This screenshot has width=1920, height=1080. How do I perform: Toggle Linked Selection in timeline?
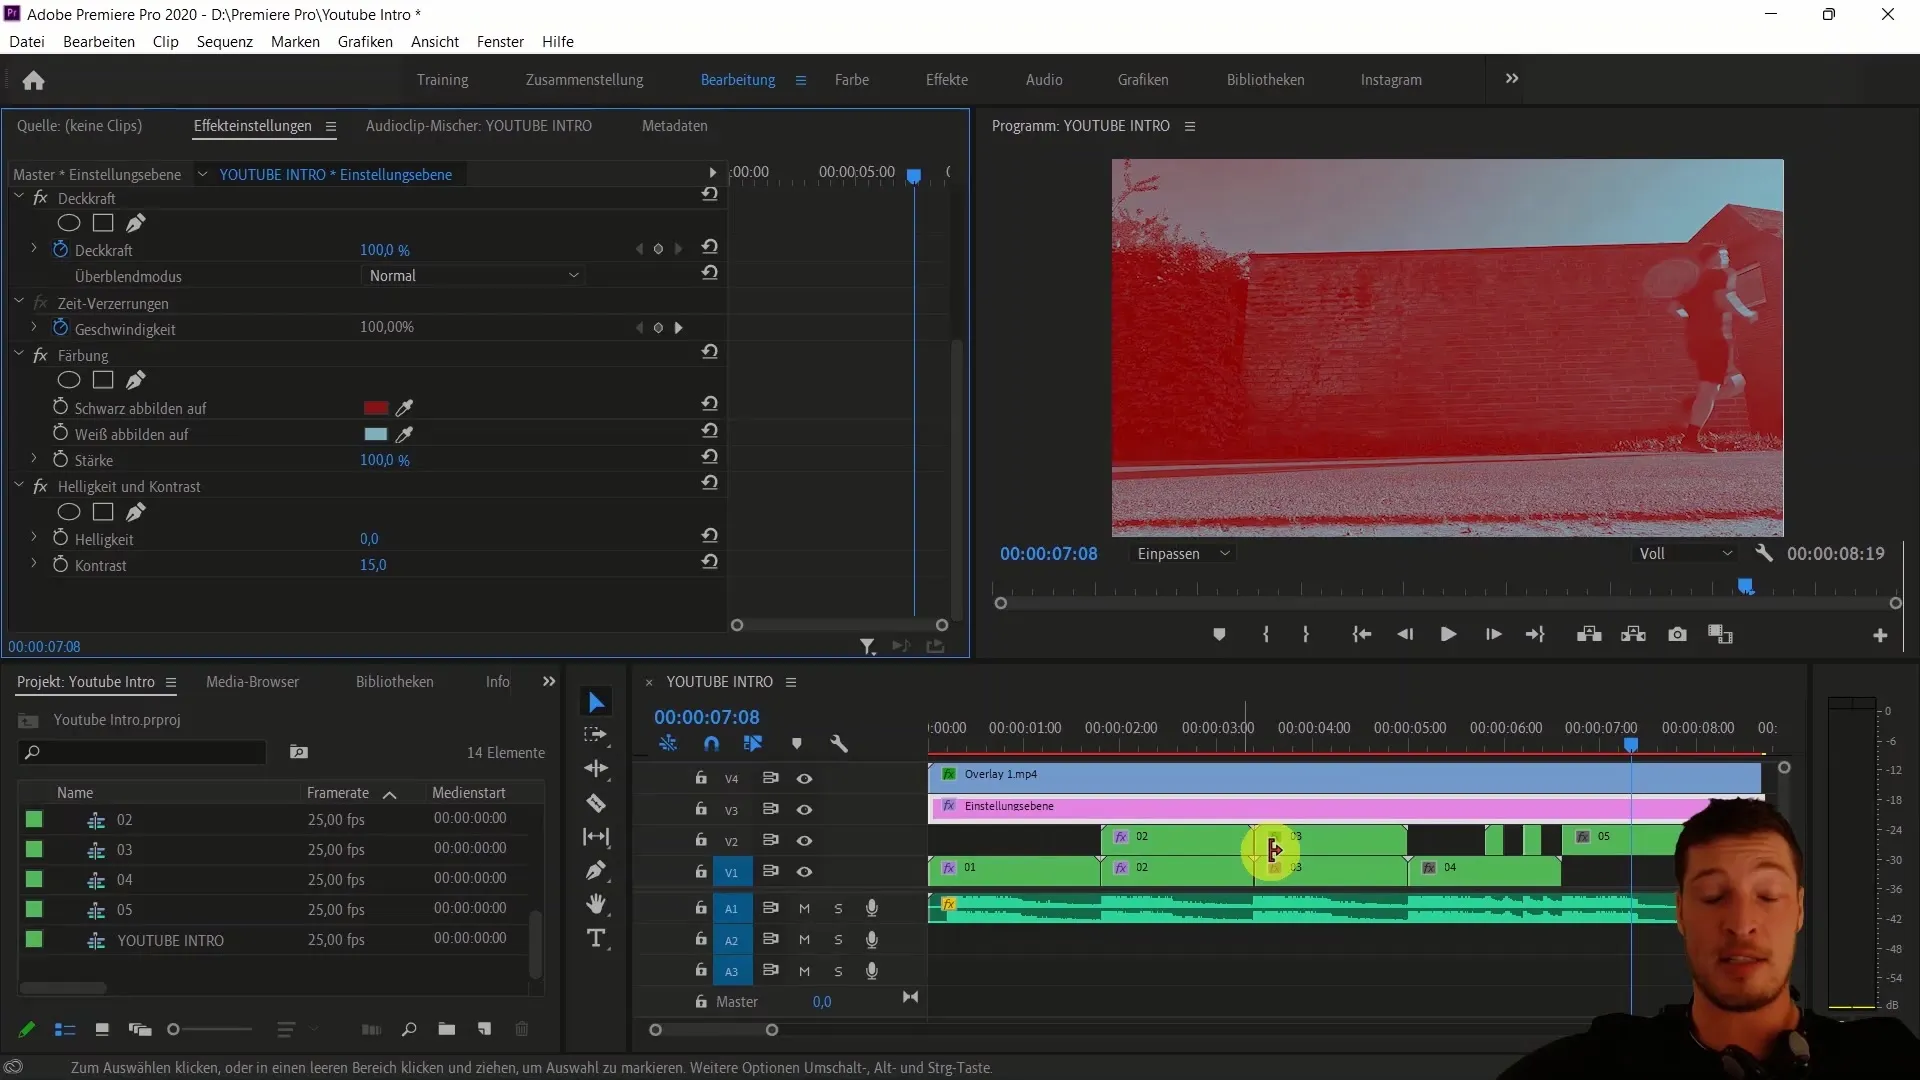[x=753, y=743]
